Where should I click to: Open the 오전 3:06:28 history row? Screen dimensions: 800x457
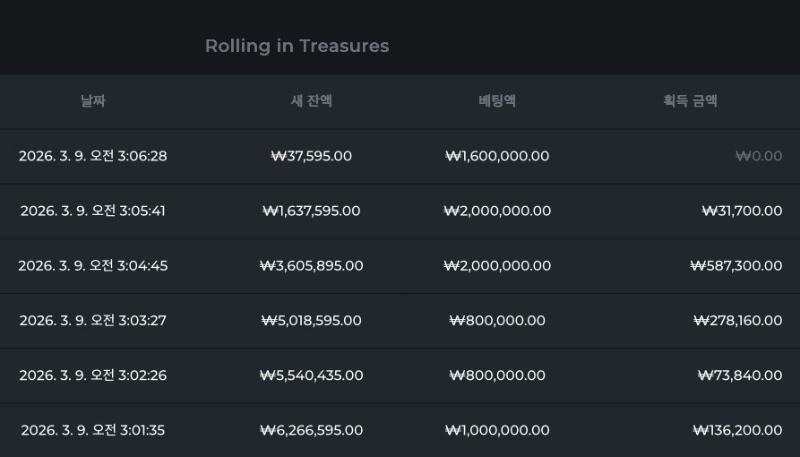point(93,156)
